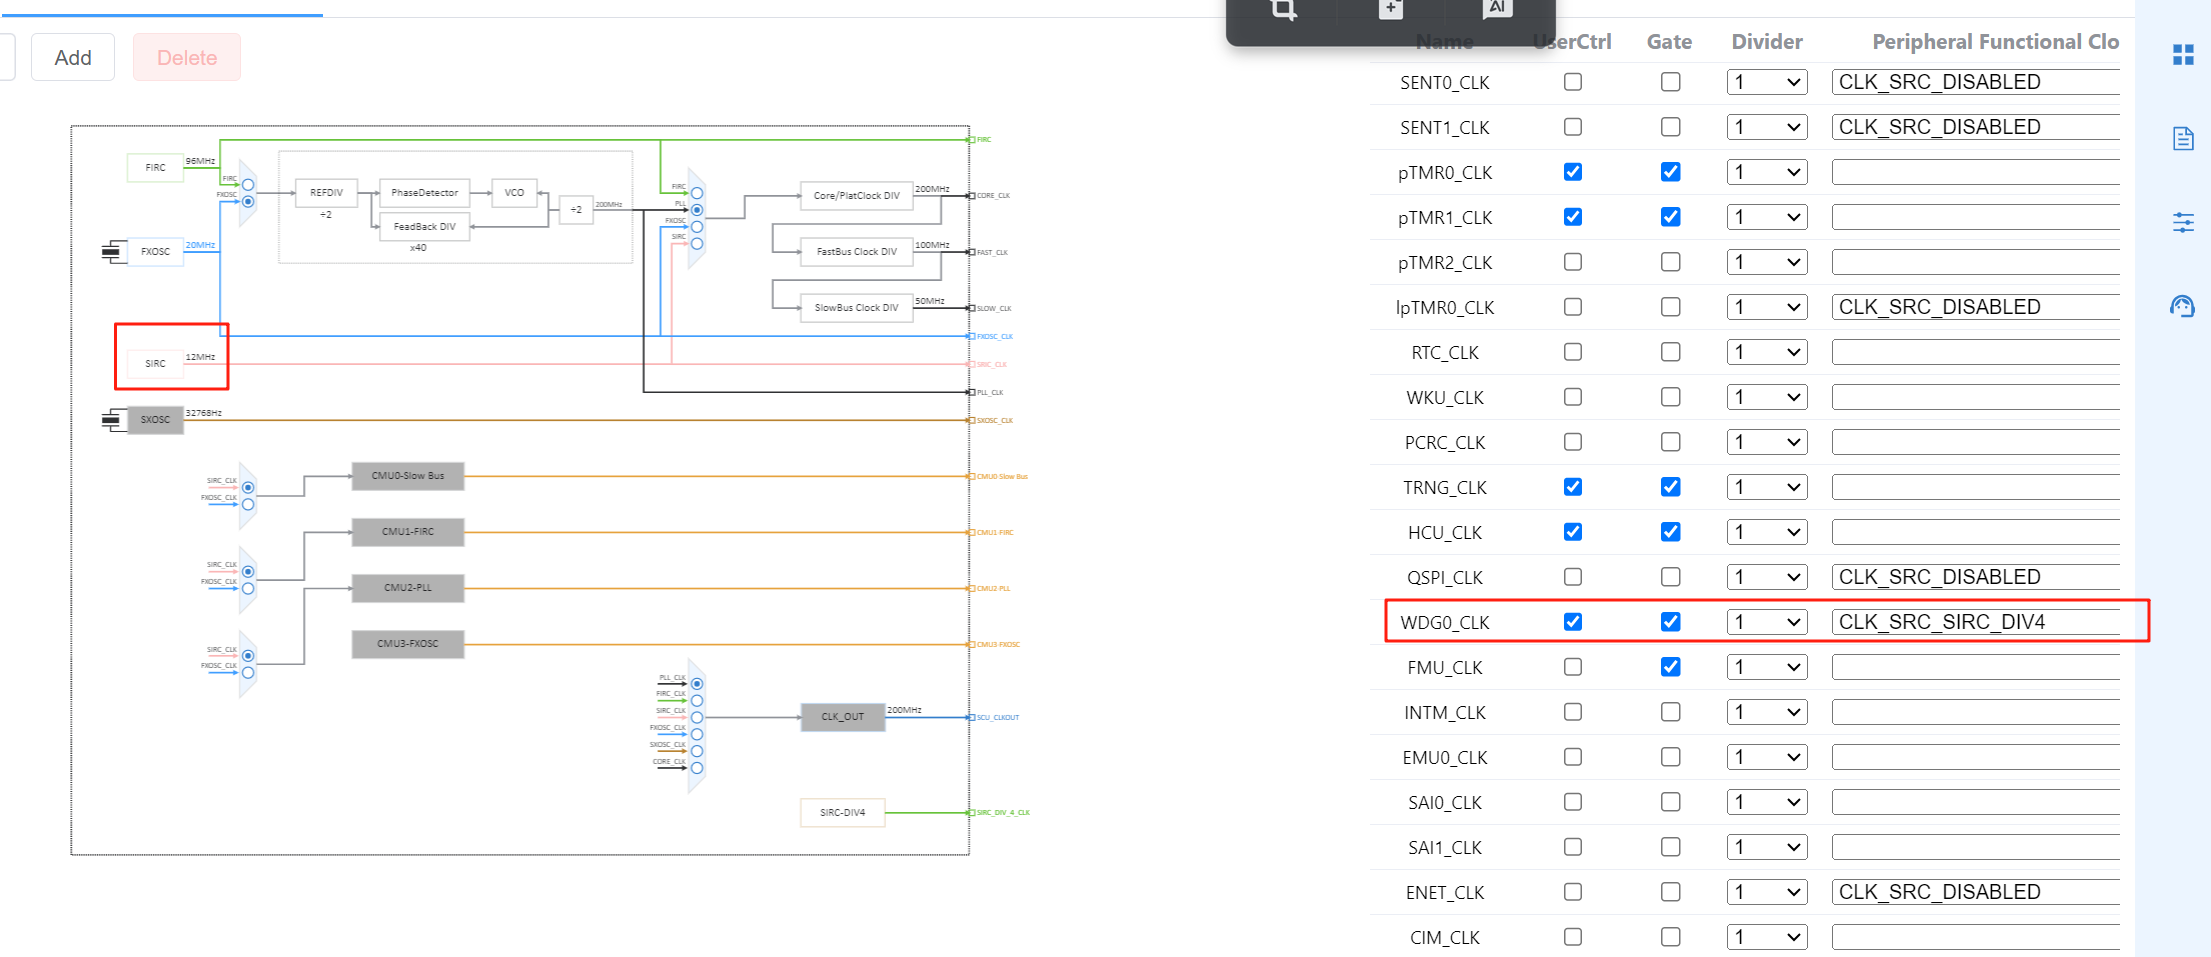Screen dimensions: 2211x957
Task: Enable UserCtrl for SENT0_CLK
Action: [1573, 82]
